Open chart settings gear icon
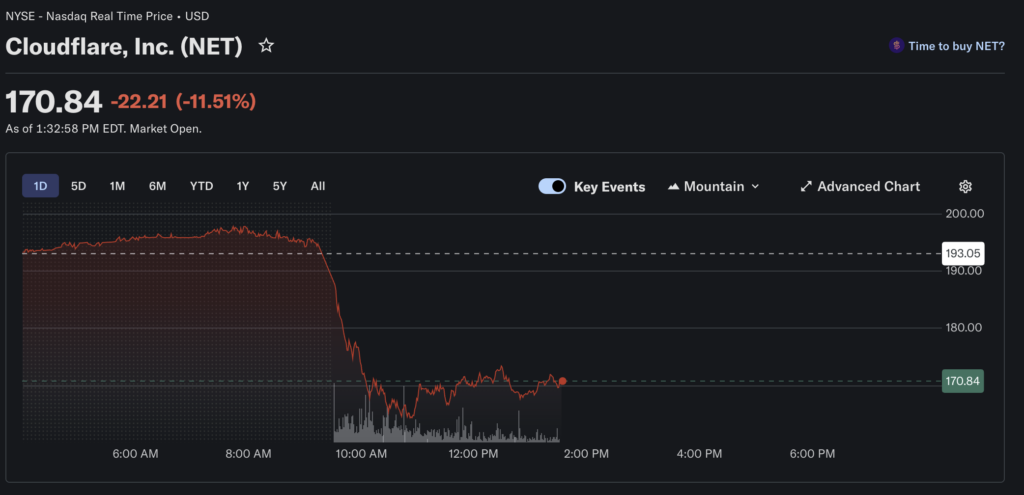The image size is (1024, 495). tap(965, 187)
